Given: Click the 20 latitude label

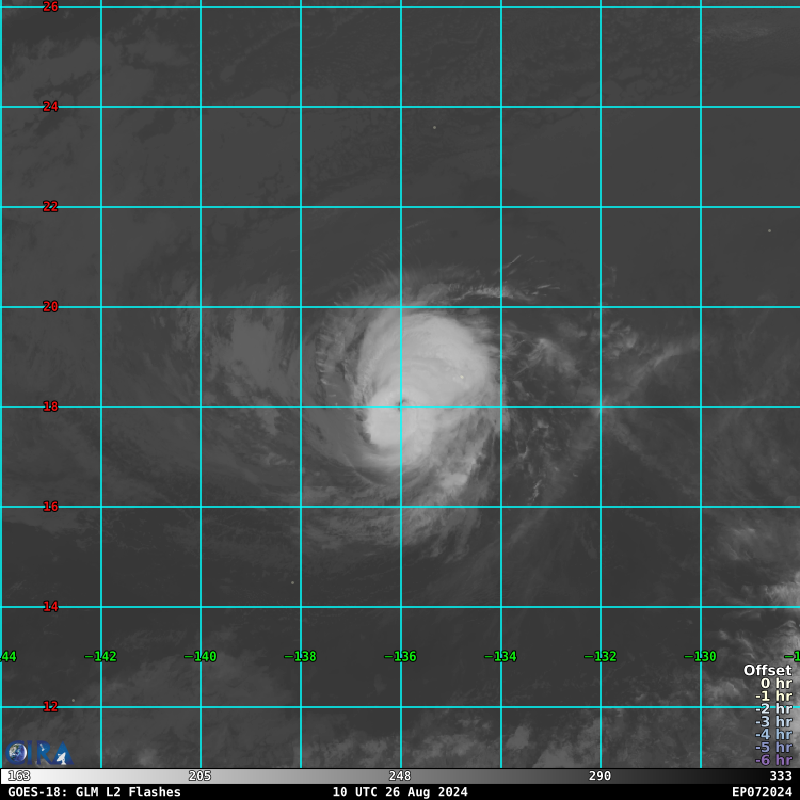Looking at the screenshot, I should [x=50, y=307].
